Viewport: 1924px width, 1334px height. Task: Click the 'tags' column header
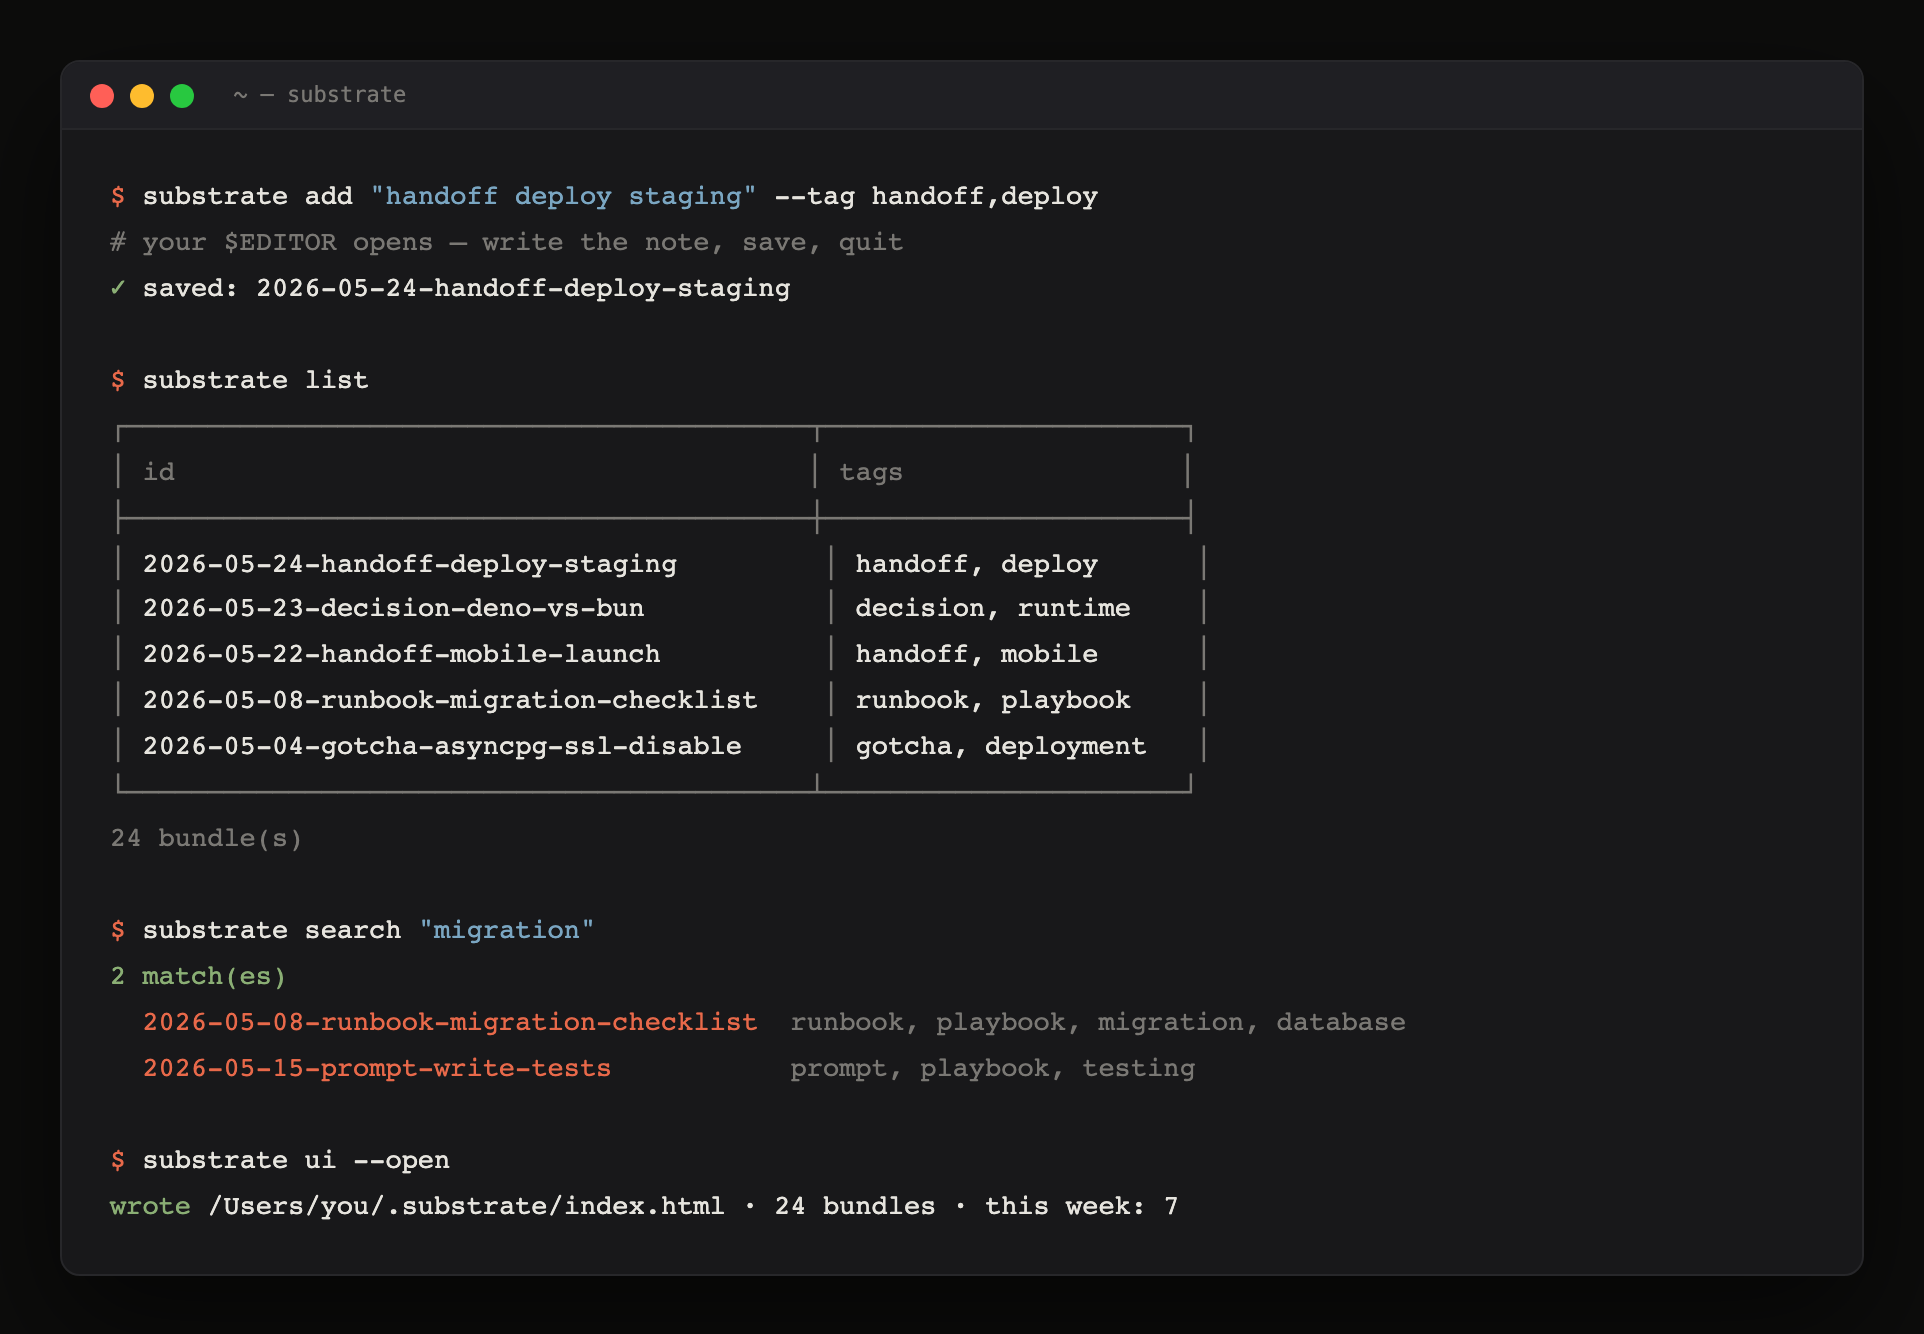[x=871, y=472]
